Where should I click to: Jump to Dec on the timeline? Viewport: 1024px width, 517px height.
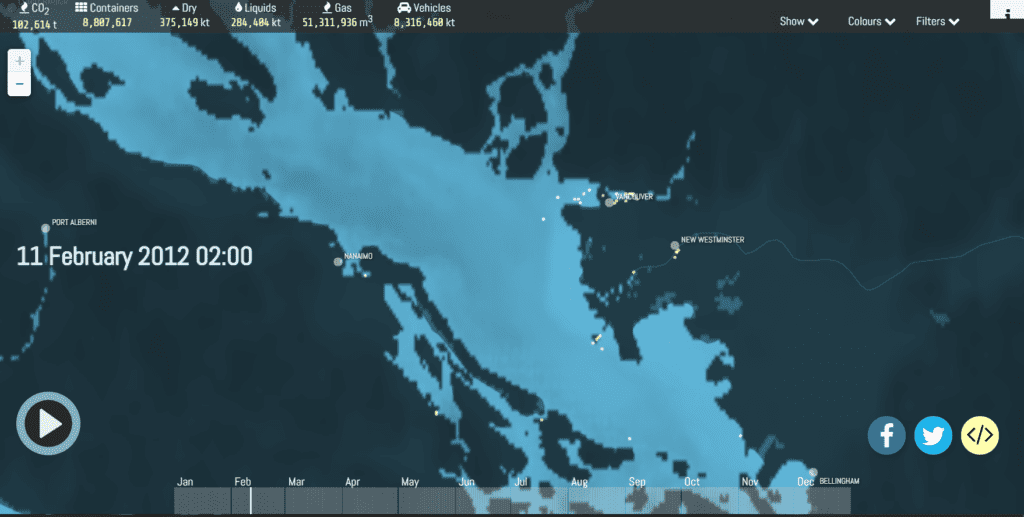coord(805,482)
